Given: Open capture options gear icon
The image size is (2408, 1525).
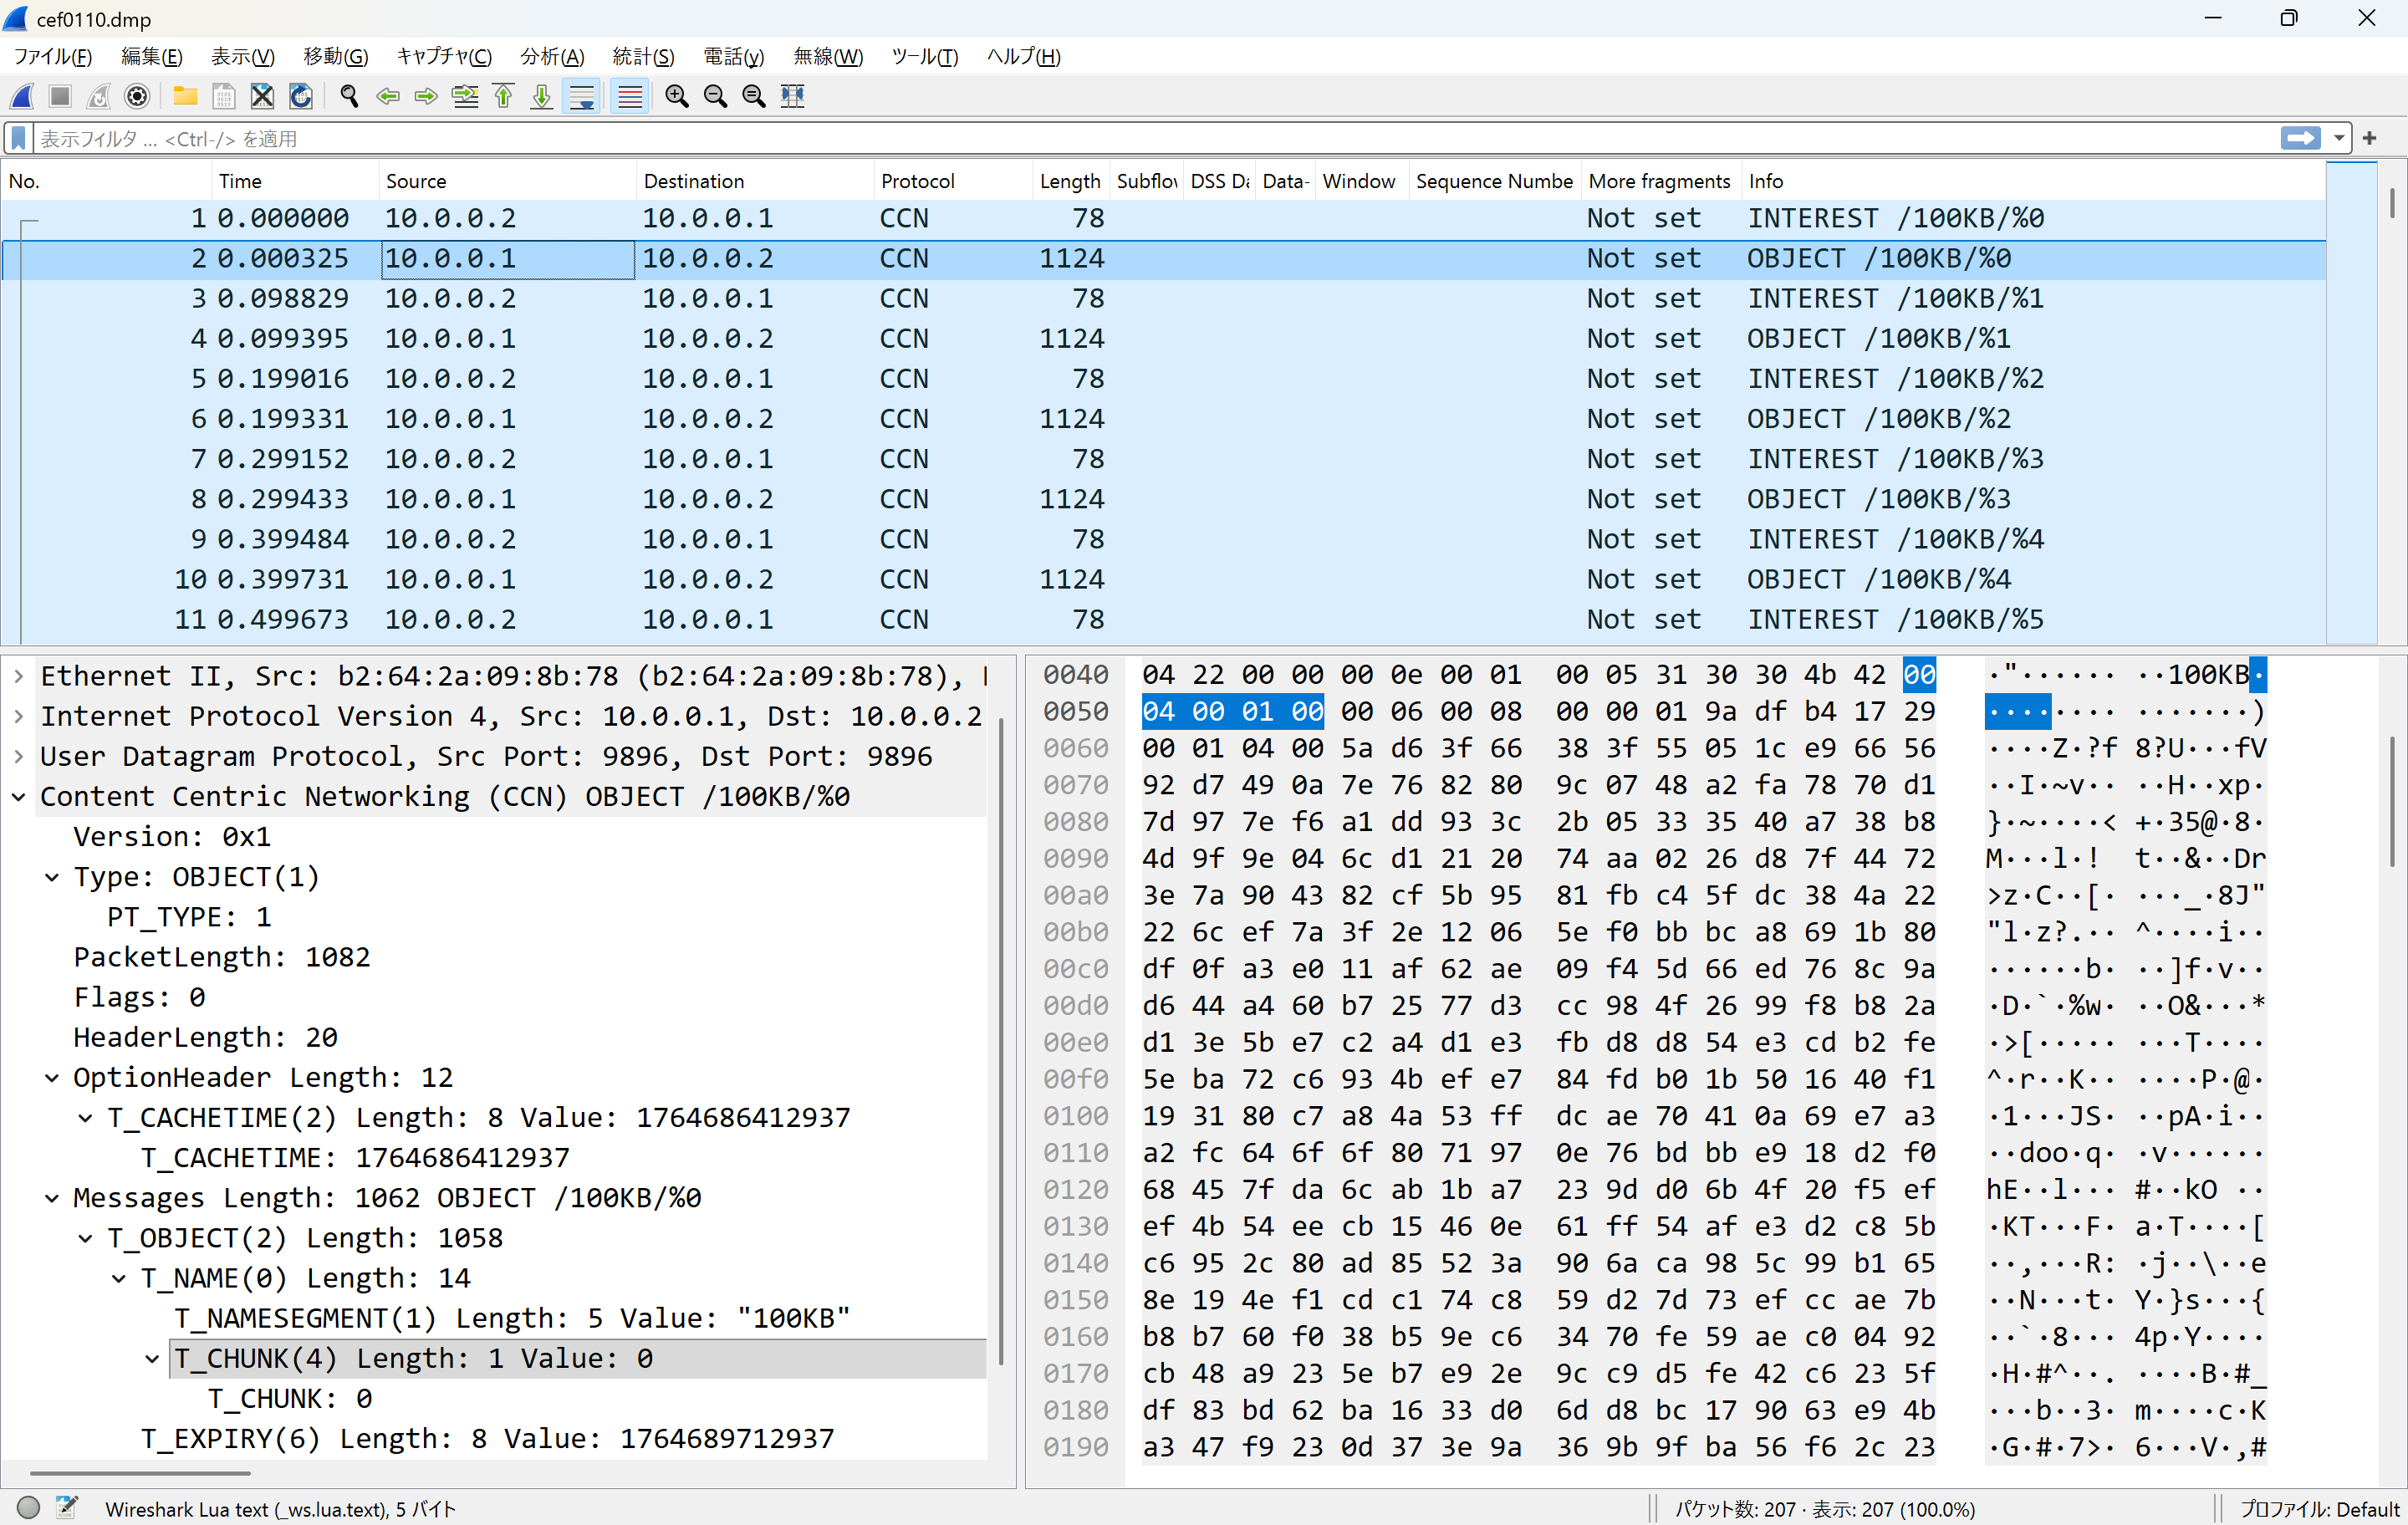Looking at the screenshot, I should [x=137, y=96].
